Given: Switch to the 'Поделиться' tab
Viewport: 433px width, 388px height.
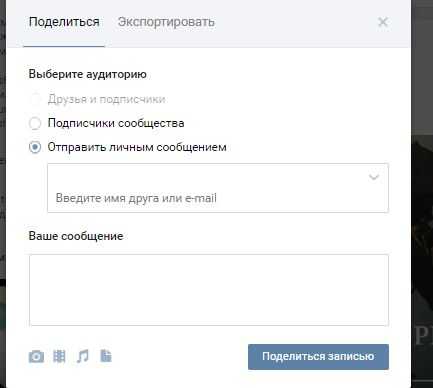Looking at the screenshot, I should (64, 22).
